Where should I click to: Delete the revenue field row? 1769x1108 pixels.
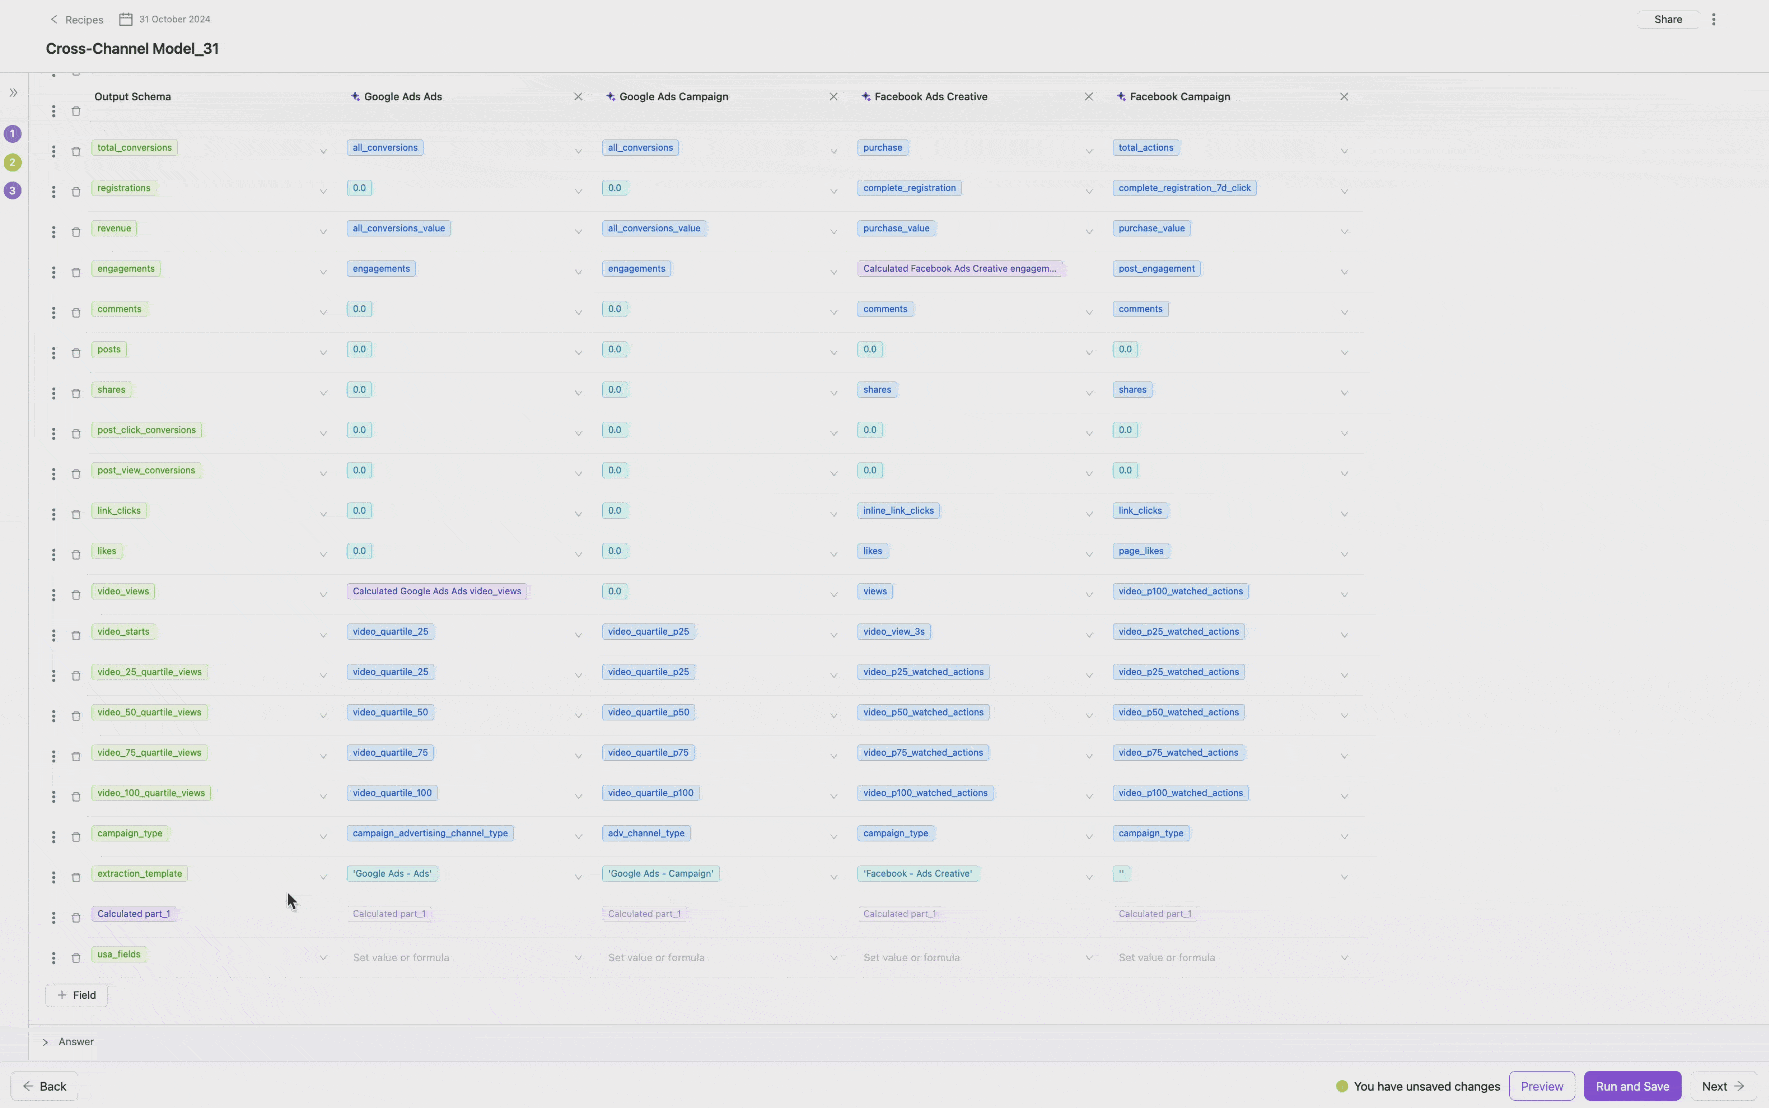[76, 232]
